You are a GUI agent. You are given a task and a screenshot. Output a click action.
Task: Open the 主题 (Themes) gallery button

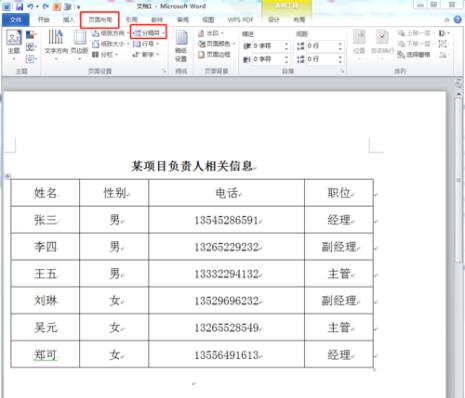coord(14,46)
